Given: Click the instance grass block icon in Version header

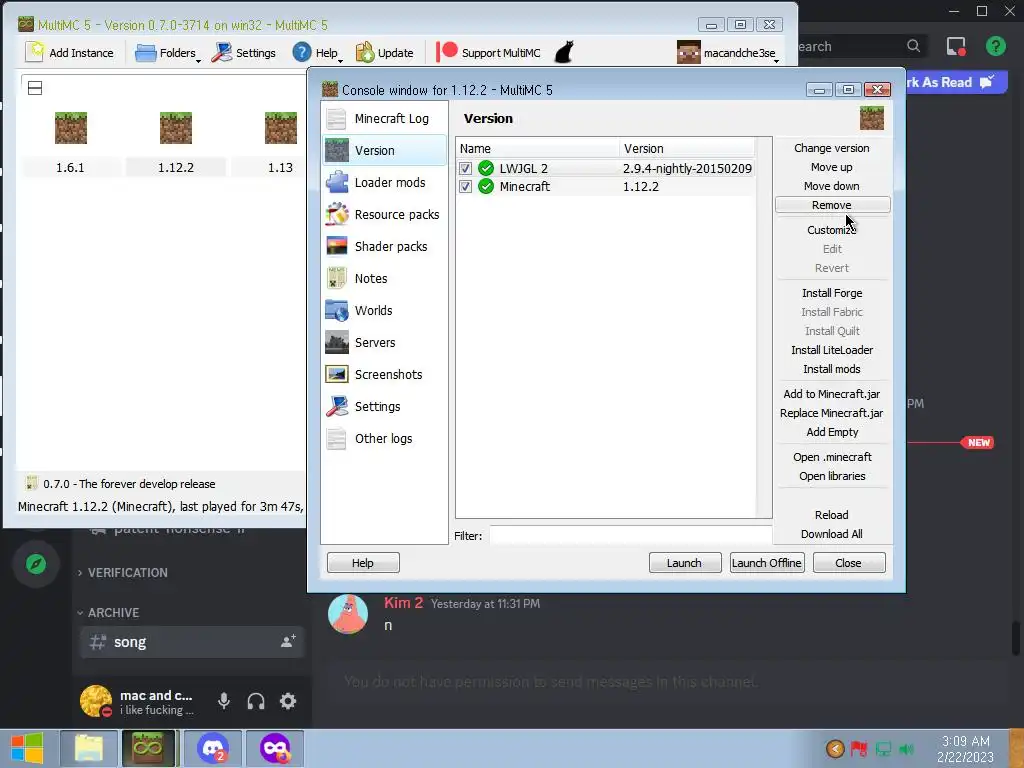Looking at the screenshot, I should [x=872, y=118].
